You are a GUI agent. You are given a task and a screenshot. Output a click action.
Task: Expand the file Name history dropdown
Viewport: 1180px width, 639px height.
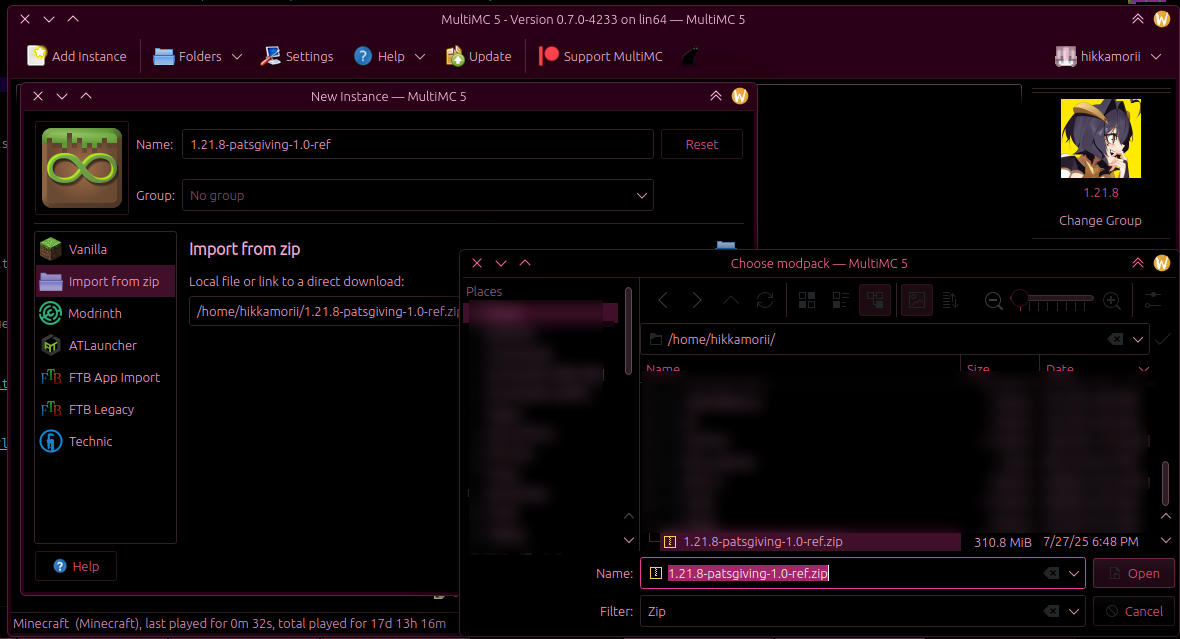pyautogui.click(x=1074, y=574)
